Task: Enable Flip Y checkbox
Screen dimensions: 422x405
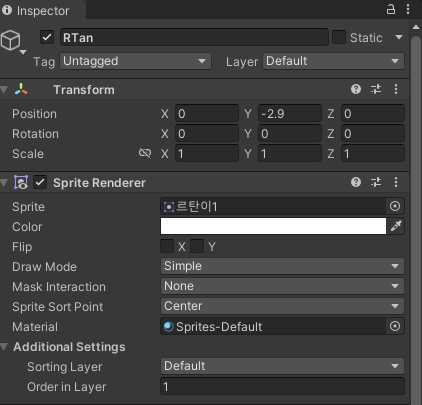Action: [197, 246]
